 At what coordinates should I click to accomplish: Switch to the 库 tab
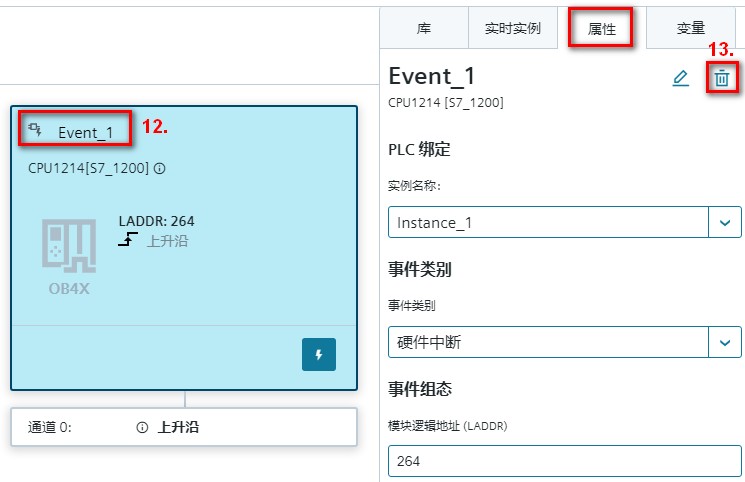(x=424, y=29)
